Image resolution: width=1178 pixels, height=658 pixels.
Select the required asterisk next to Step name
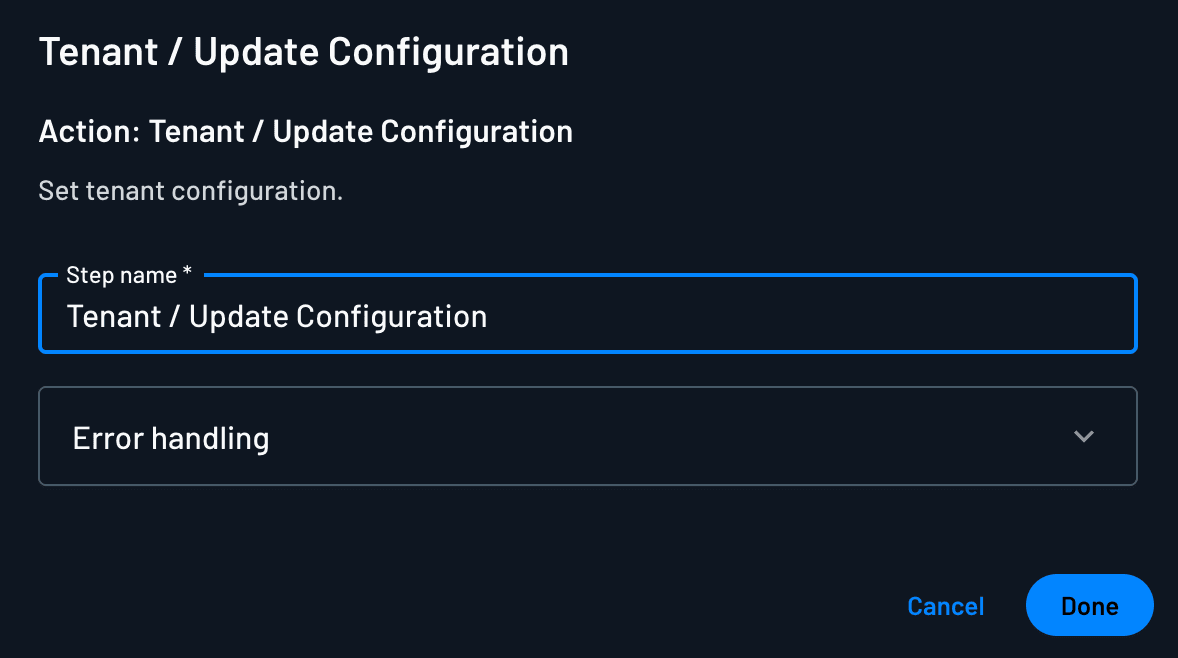point(188,272)
